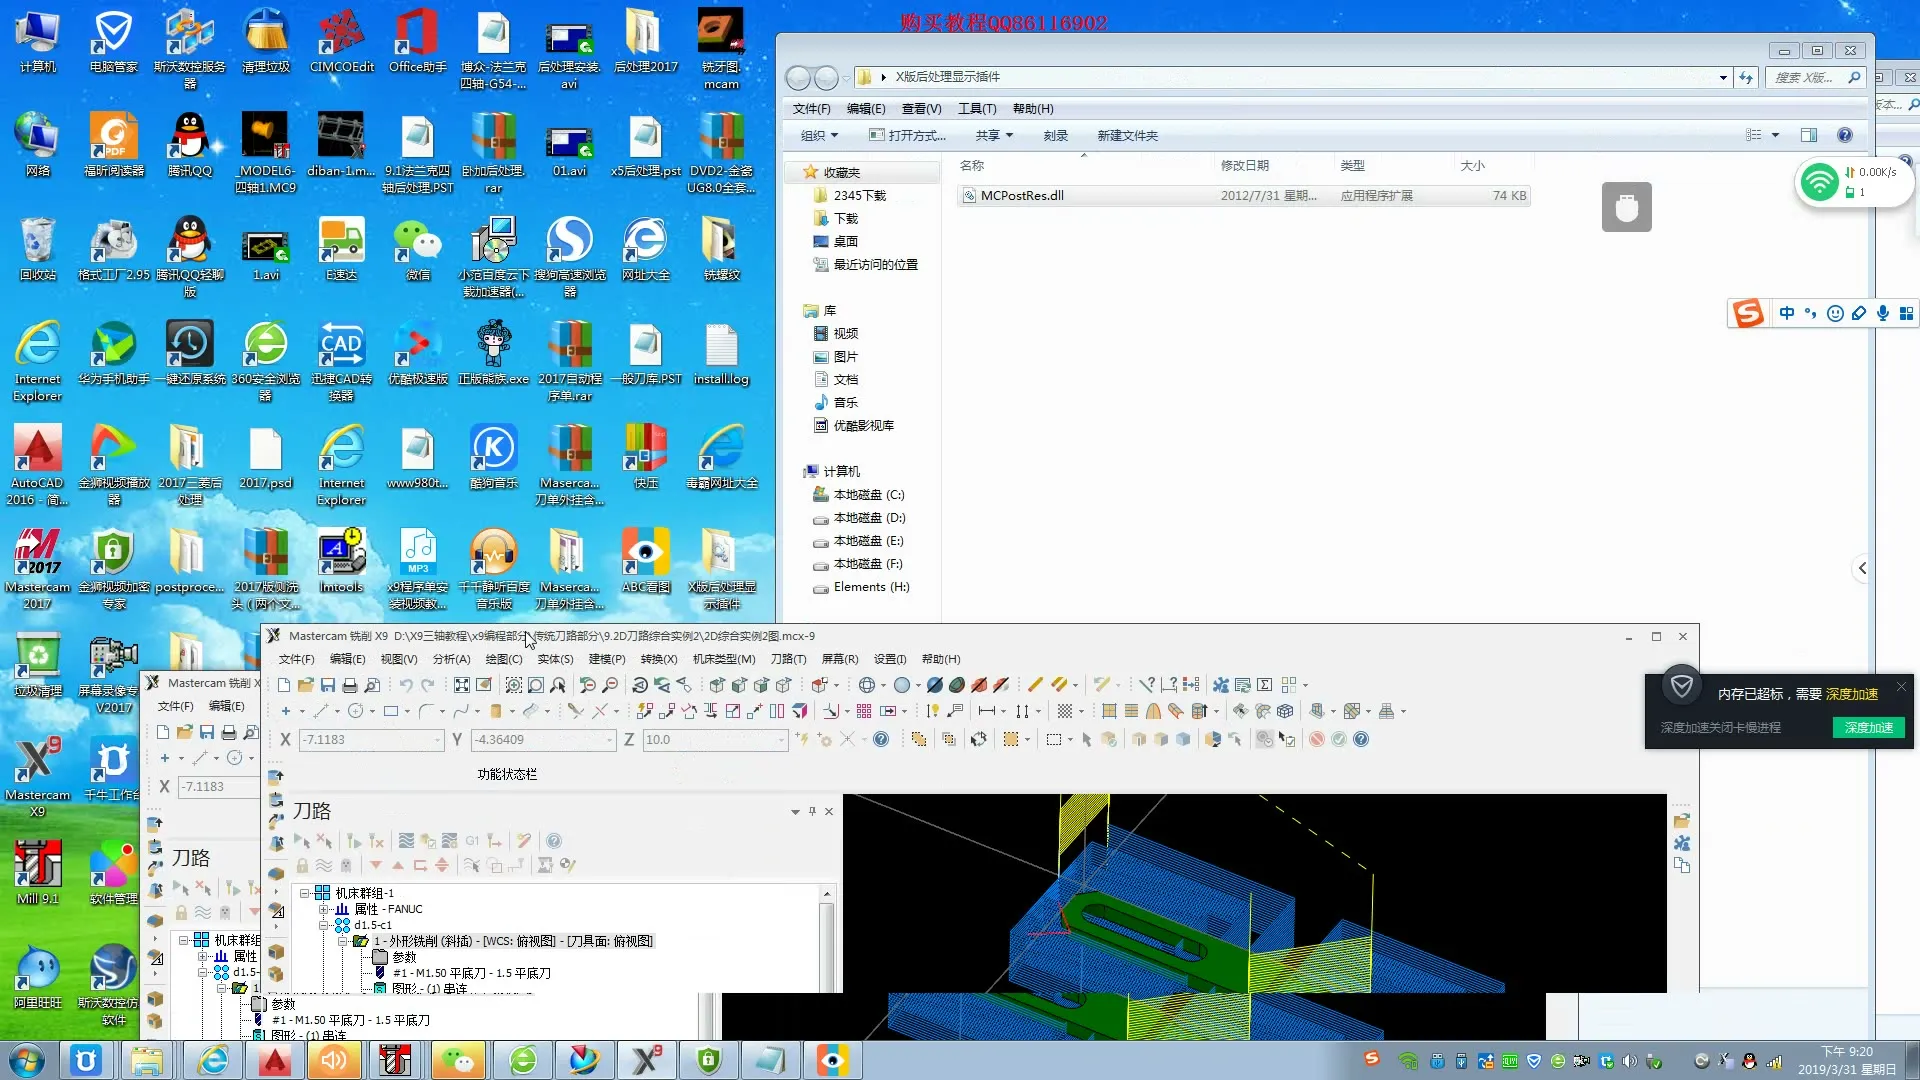Click the toolpath tree scroll-up arrow

coord(827,893)
